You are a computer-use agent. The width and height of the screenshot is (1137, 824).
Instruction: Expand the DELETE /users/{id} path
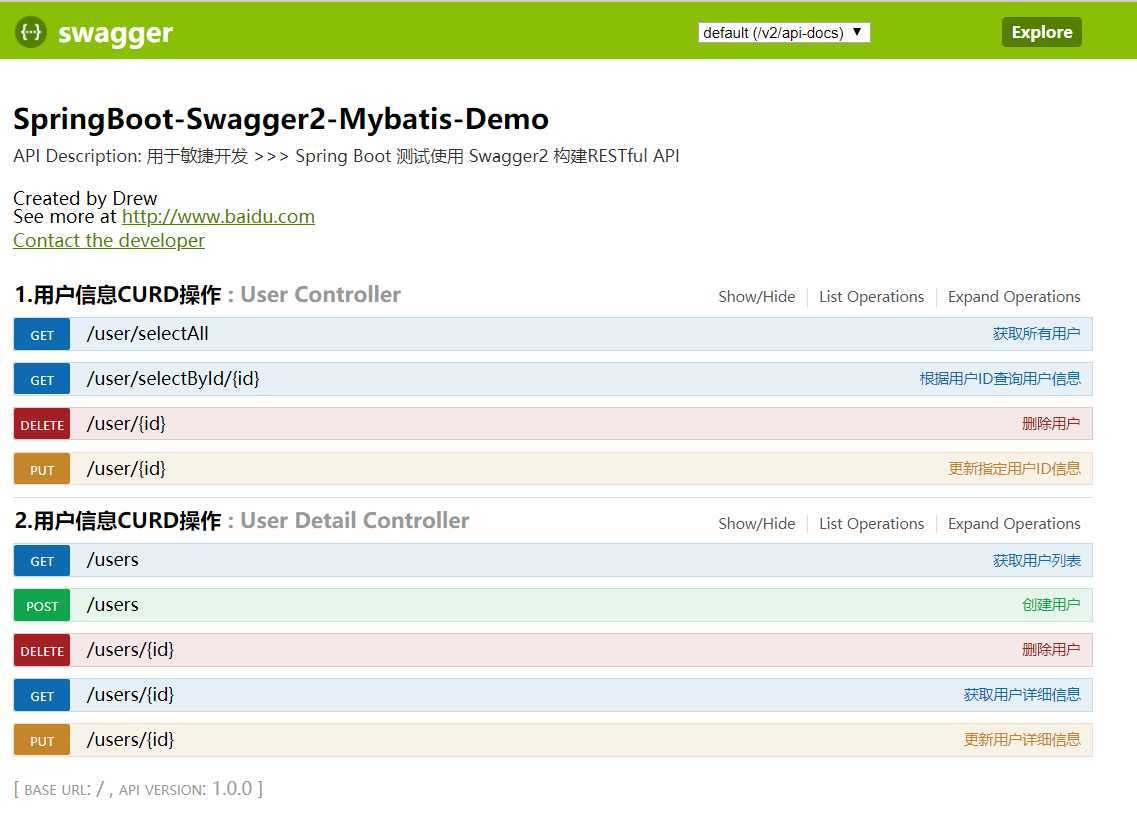(131, 650)
